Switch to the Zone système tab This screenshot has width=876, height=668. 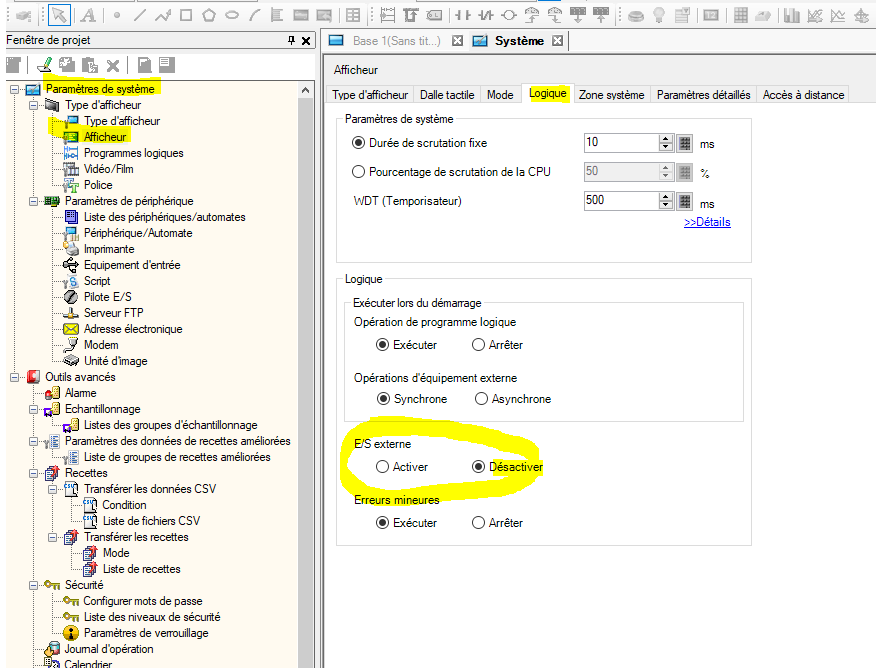(x=611, y=95)
